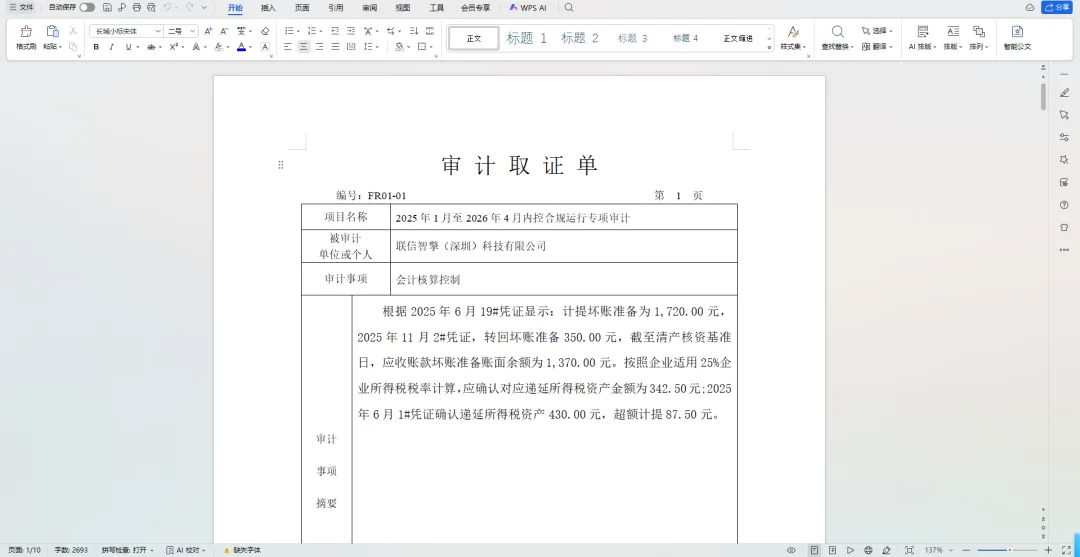Image resolution: width=1080 pixels, height=557 pixels.
Task: Click the zoom slider in status bar
Action: 1009,550
